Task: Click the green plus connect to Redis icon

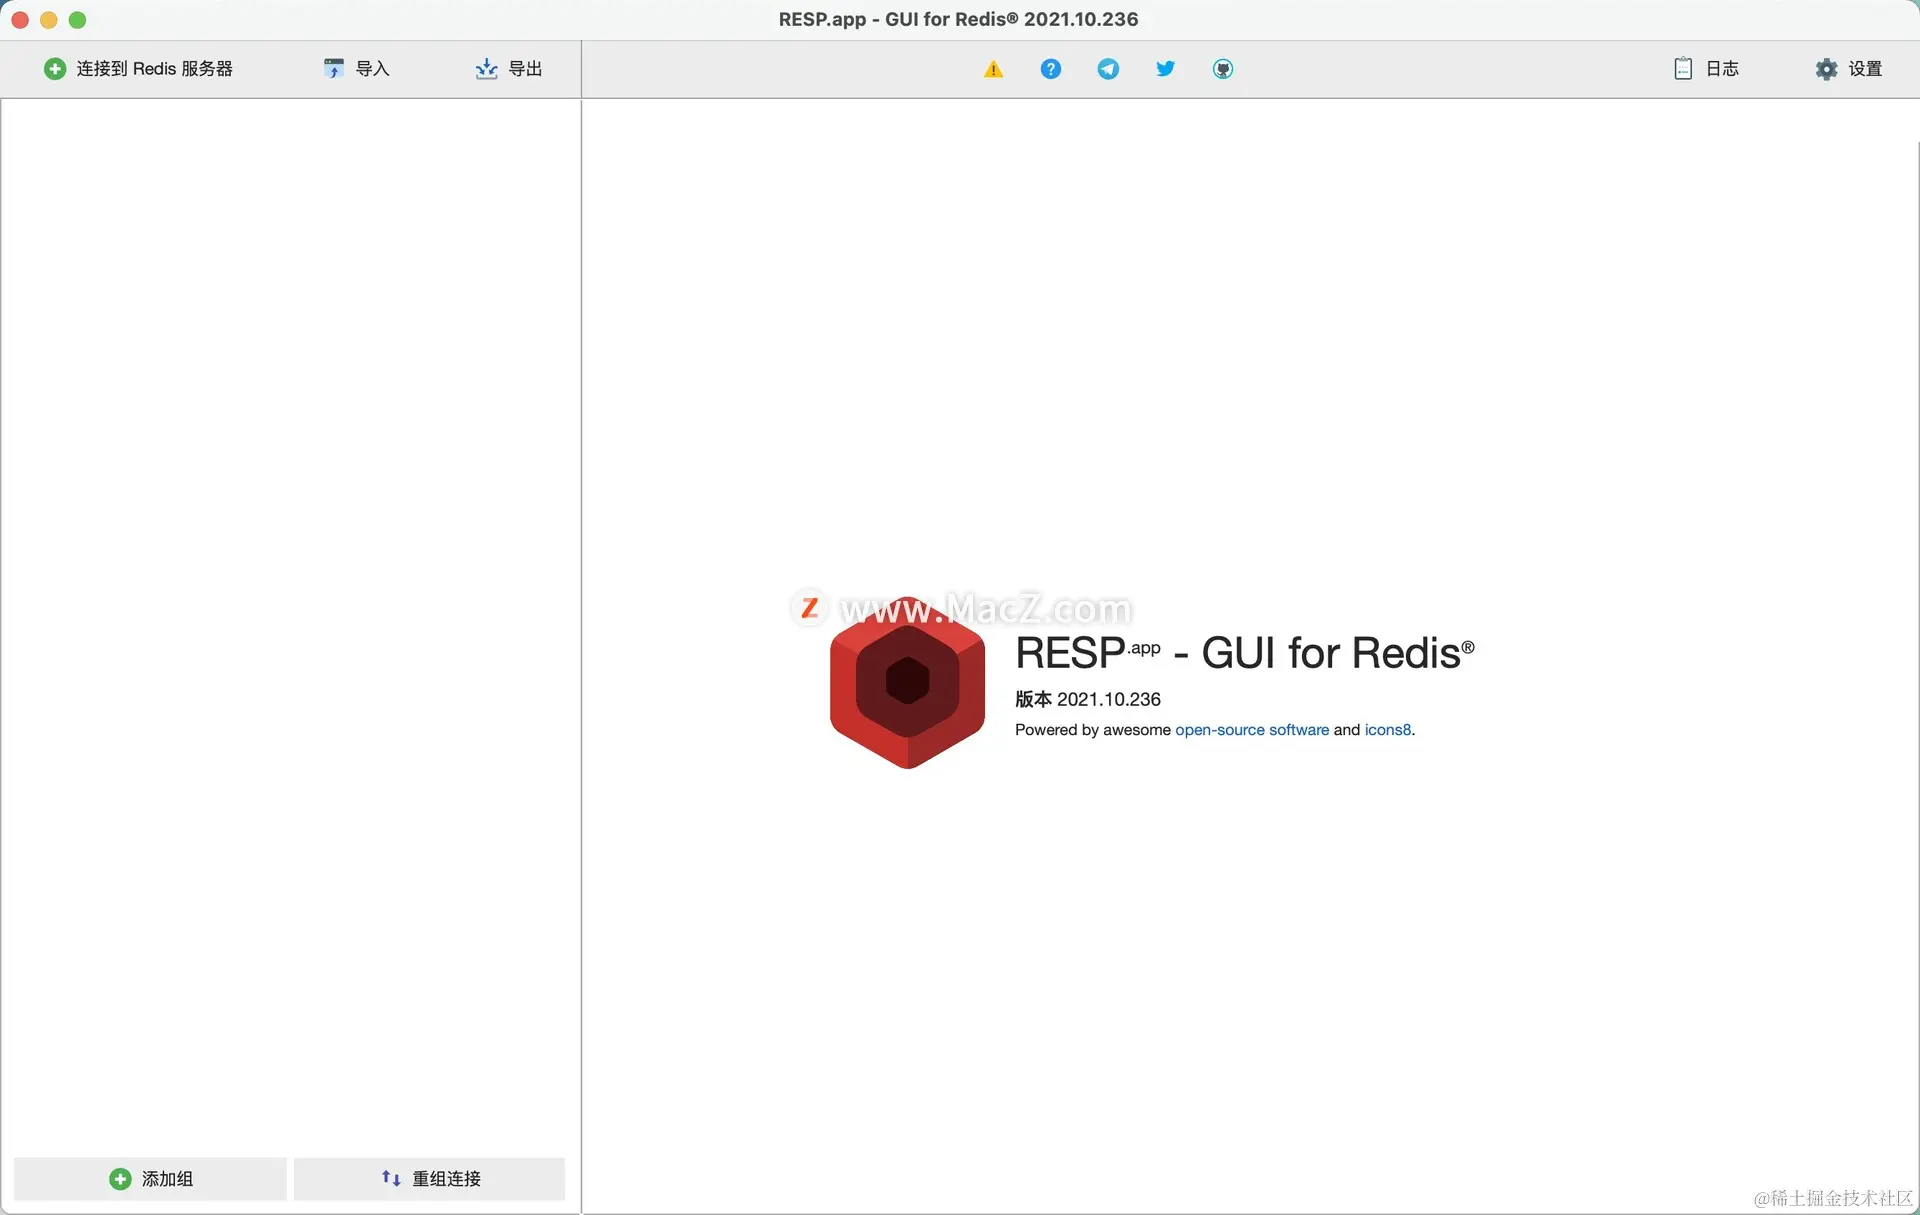Action: point(55,68)
